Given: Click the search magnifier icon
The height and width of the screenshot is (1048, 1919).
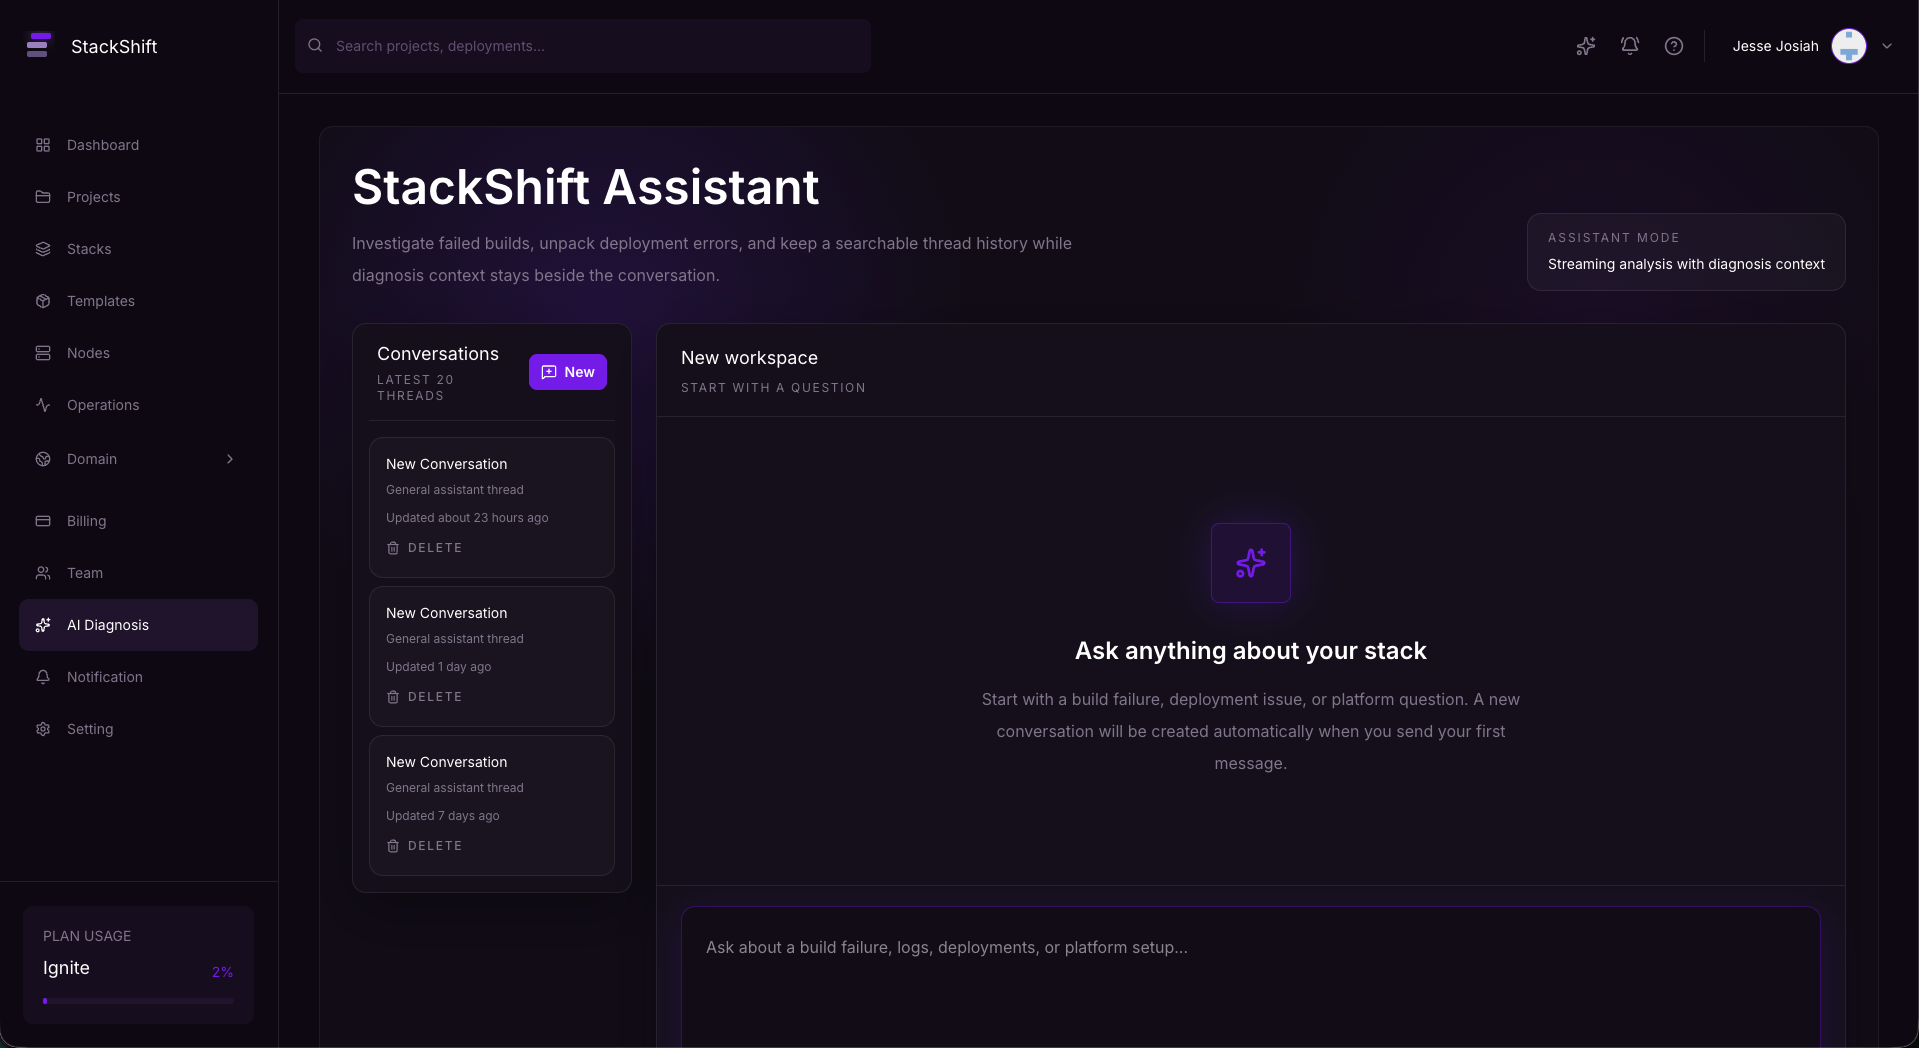Looking at the screenshot, I should click(x=315, y=45).
